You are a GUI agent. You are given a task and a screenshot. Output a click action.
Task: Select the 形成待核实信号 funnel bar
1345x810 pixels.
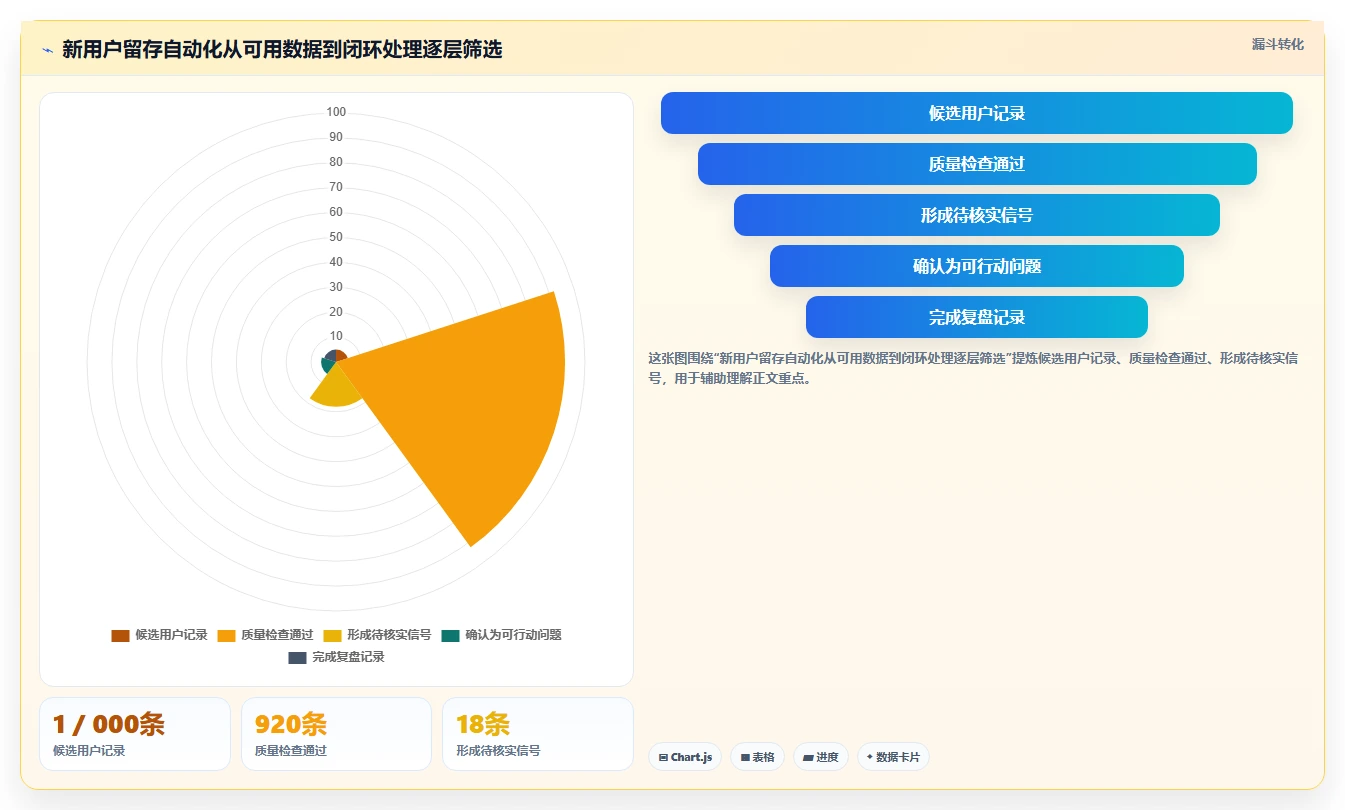coord(977,215)
